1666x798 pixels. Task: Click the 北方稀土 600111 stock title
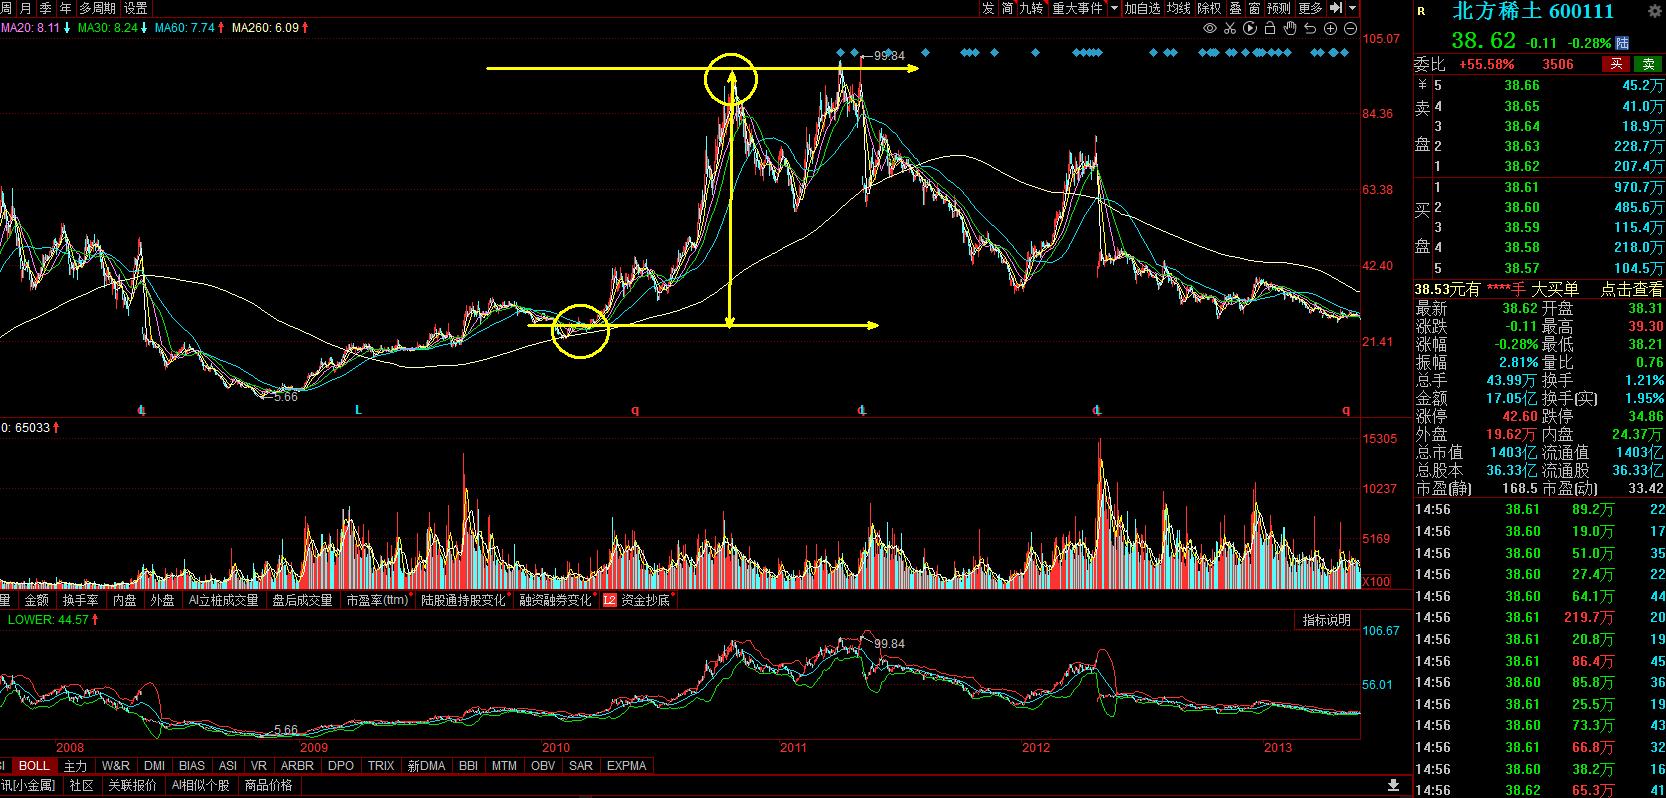[1533, 11]
